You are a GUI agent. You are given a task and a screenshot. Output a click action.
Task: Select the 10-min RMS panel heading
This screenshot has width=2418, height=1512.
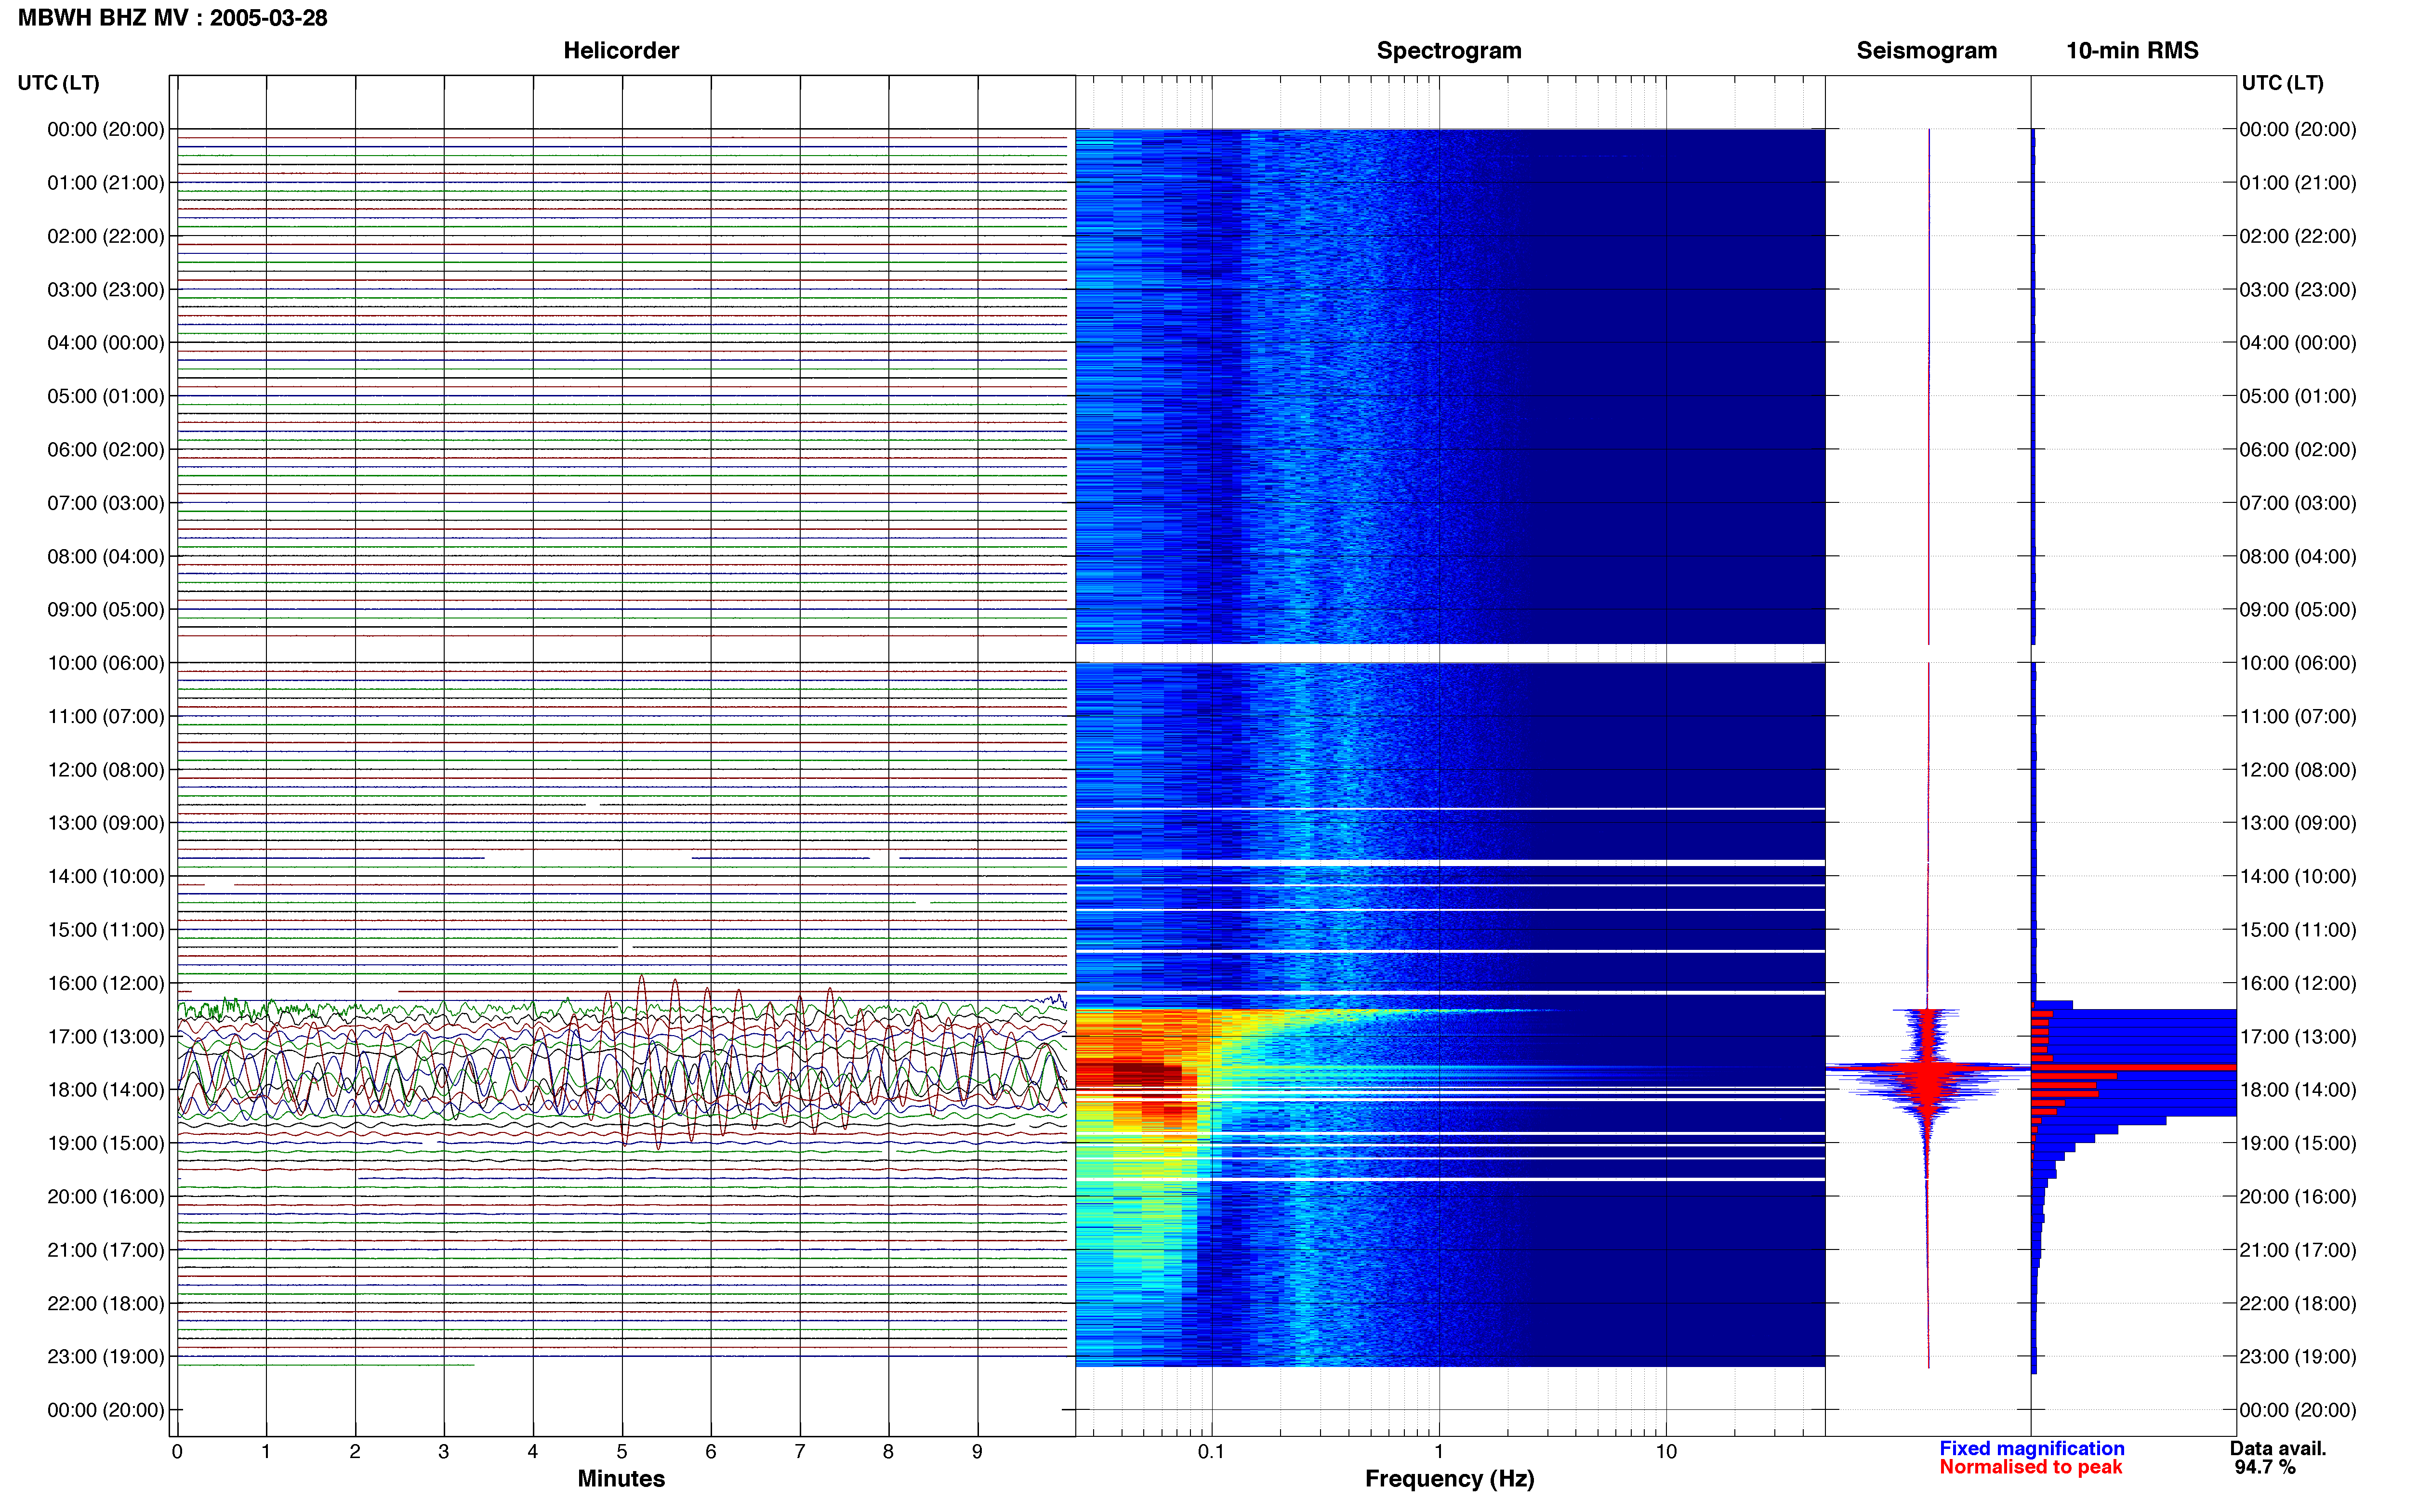[x=2132, y=51]
